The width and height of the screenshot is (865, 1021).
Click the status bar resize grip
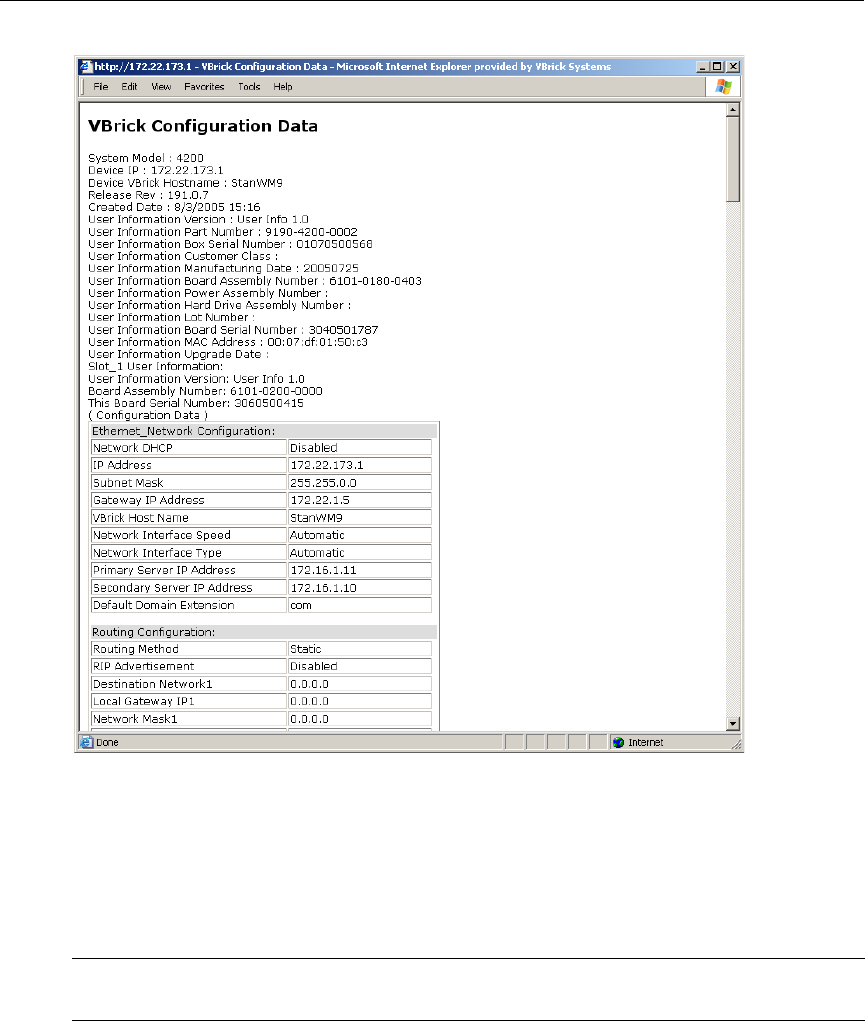[737, 744]
